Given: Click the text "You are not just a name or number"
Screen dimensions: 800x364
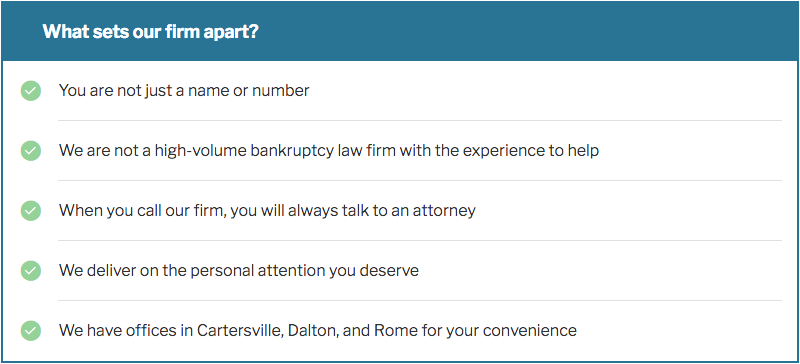Looking at the screenshot, I should (184, 91).
